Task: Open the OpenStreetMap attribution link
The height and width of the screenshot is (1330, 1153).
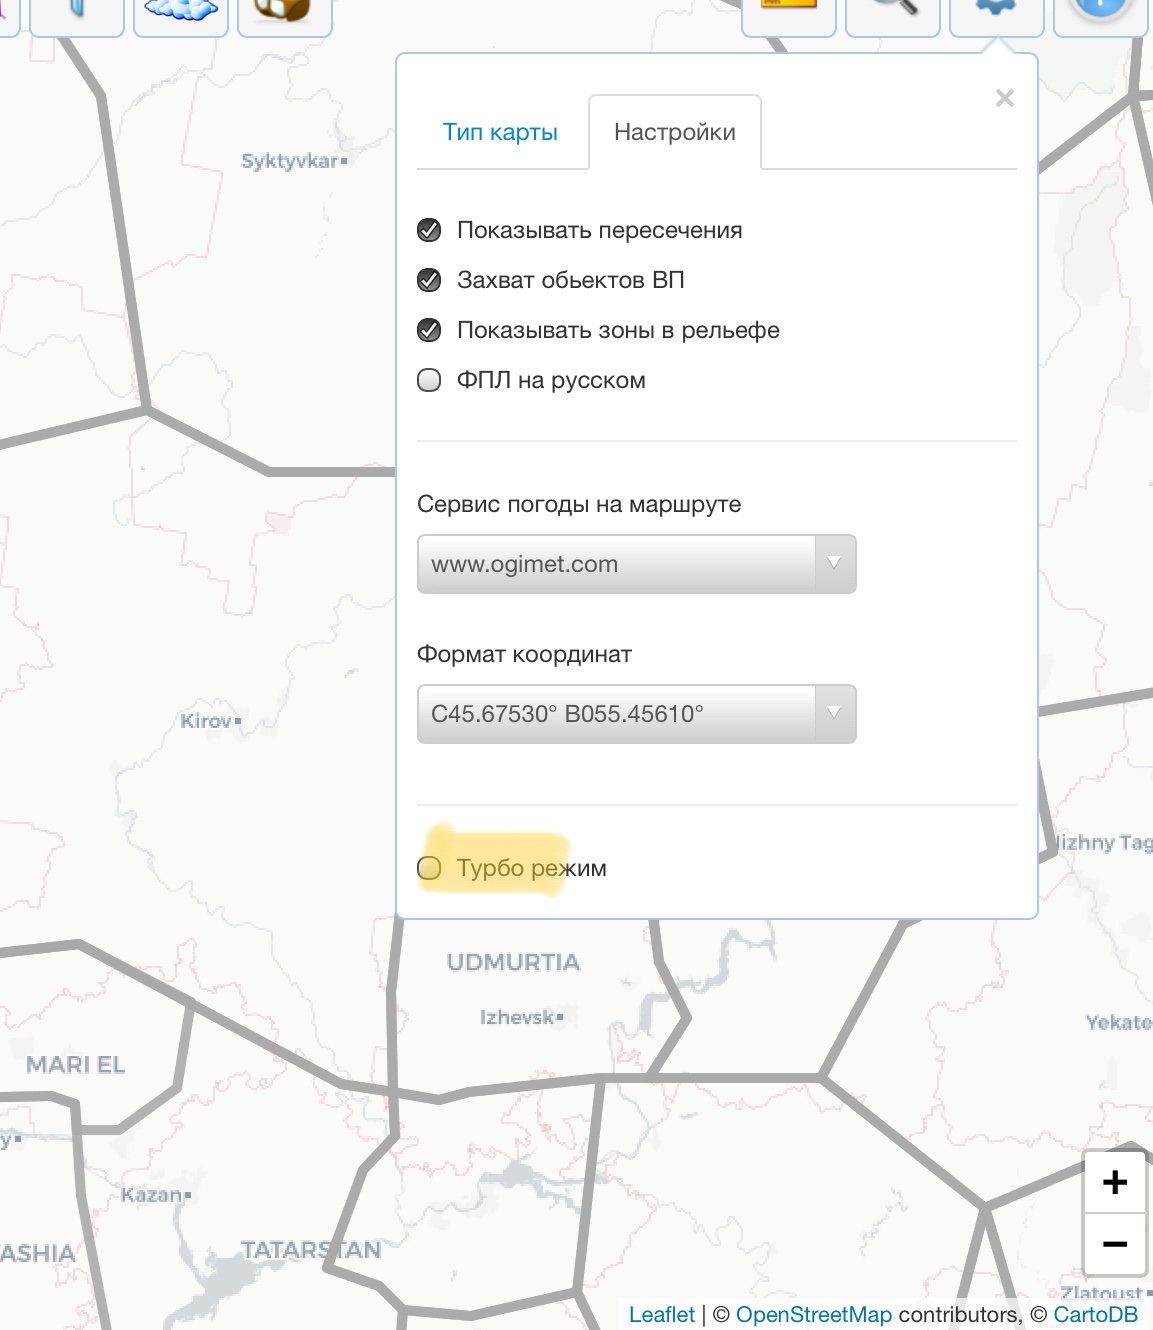Action: (813, 1314)
